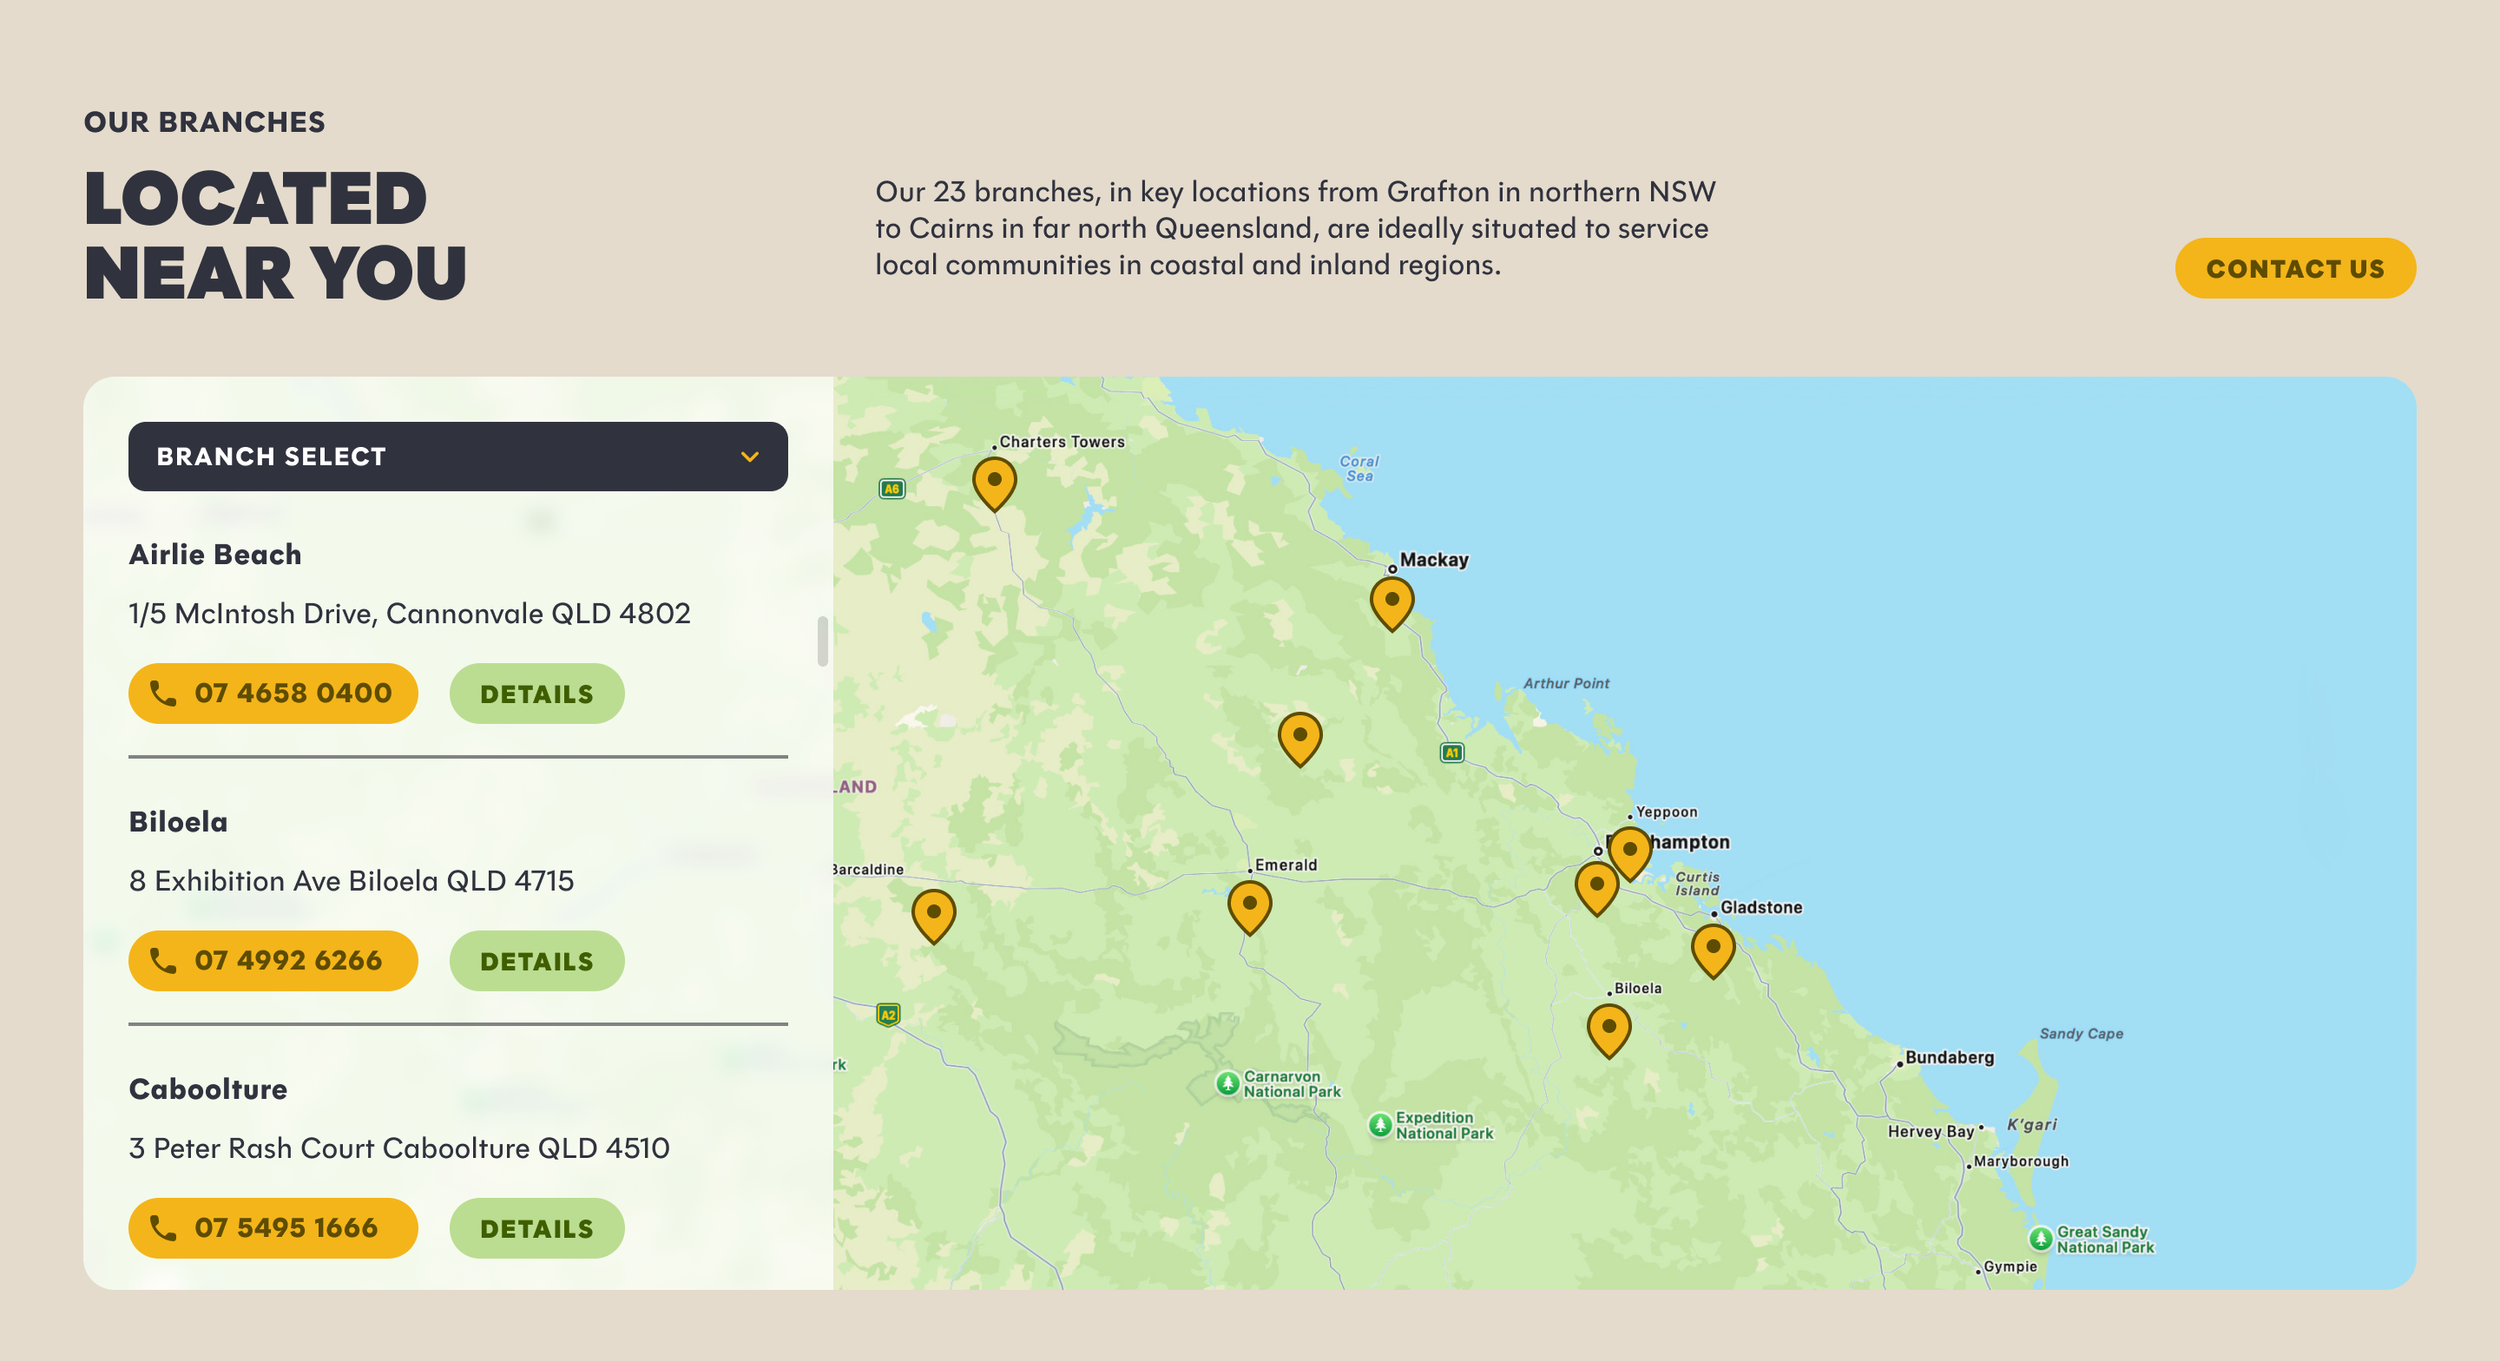Open Details for Caboolture branch

(x=536, y=1227)
